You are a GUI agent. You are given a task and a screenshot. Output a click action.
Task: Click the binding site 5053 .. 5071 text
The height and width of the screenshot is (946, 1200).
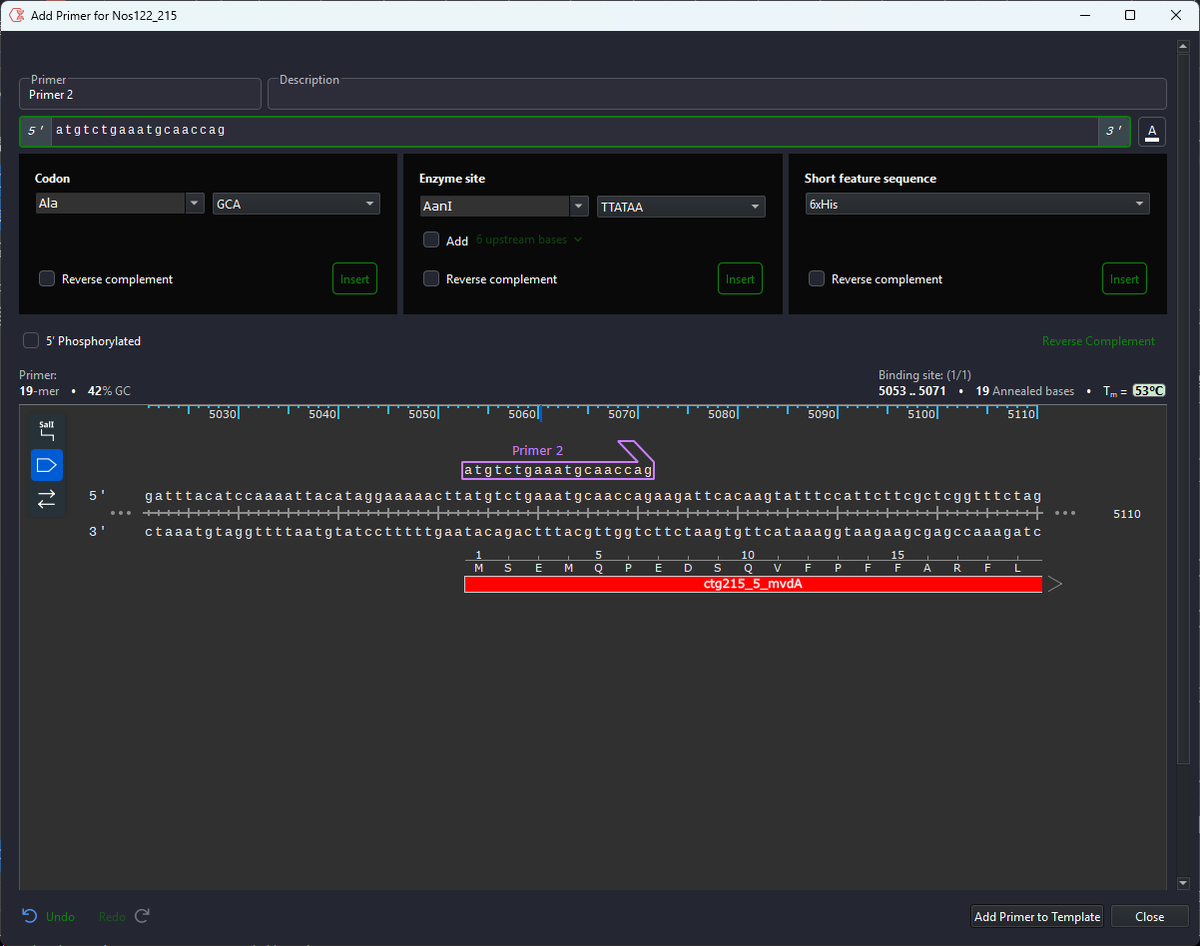[x=912, y=391]
